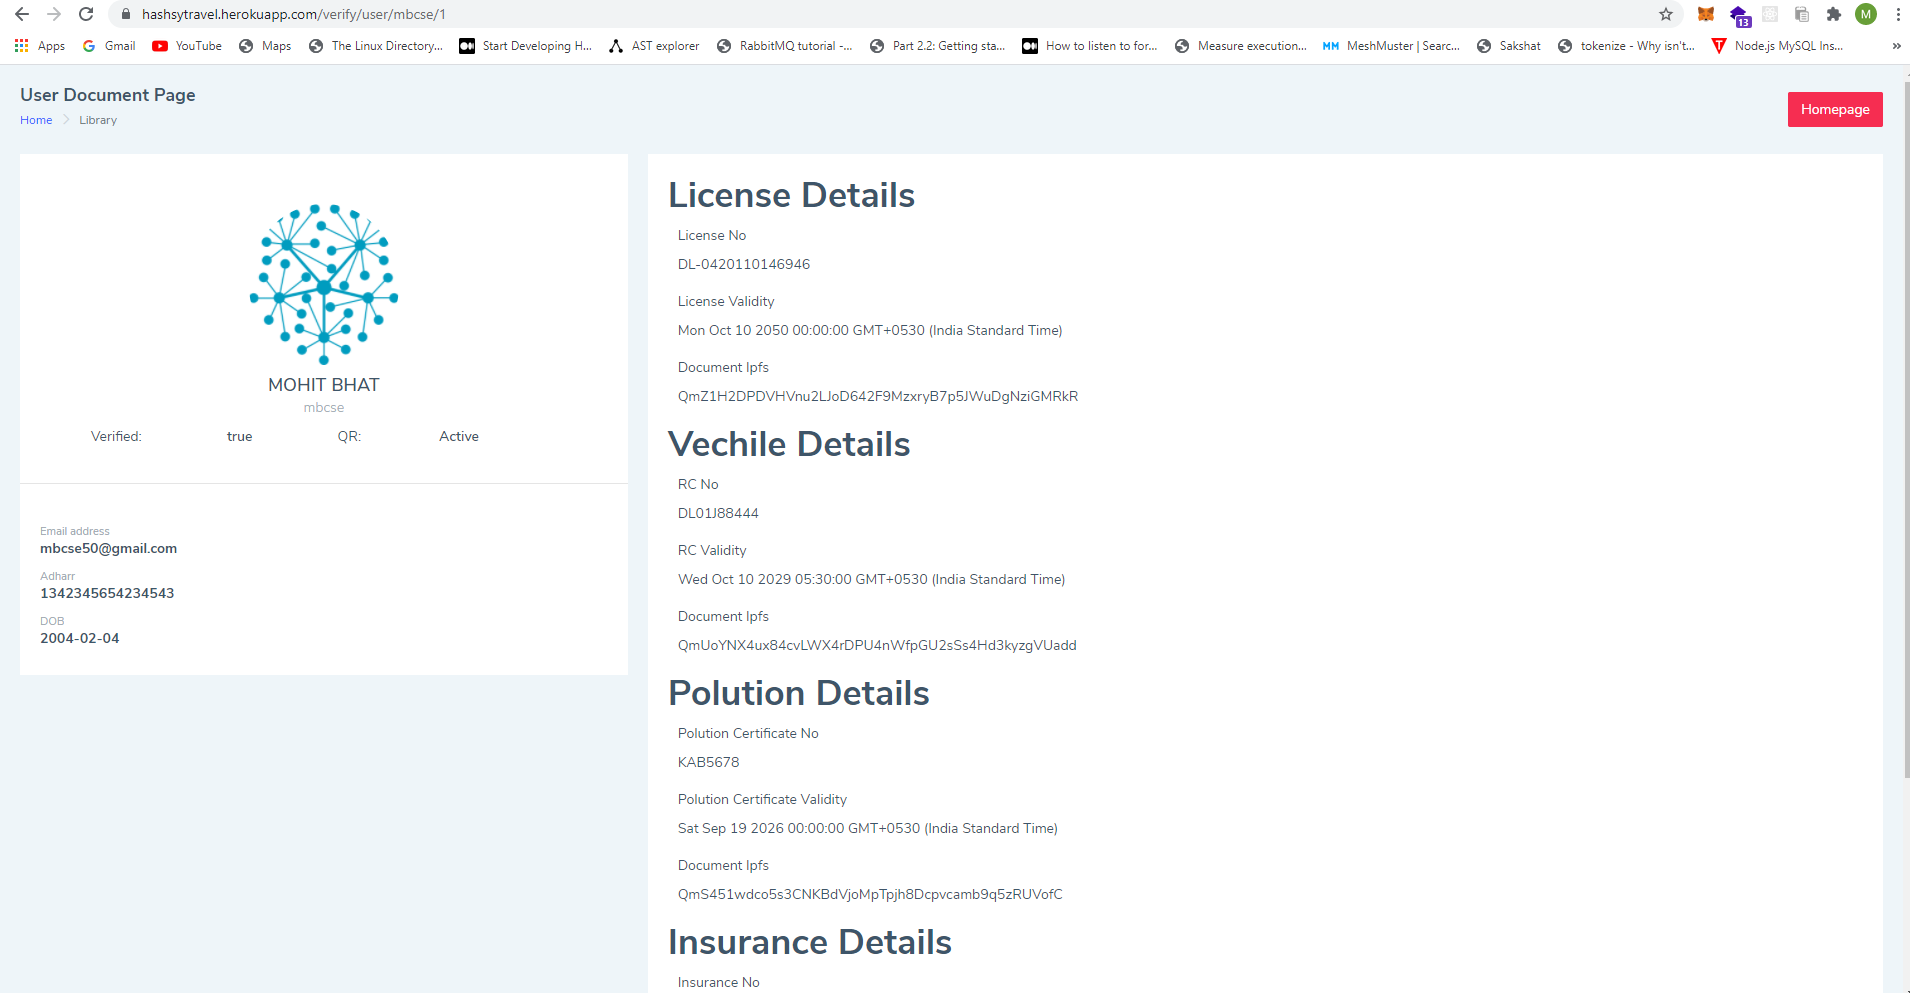
Task: Click the Apps grid shortcut
Action: [40, 46]
